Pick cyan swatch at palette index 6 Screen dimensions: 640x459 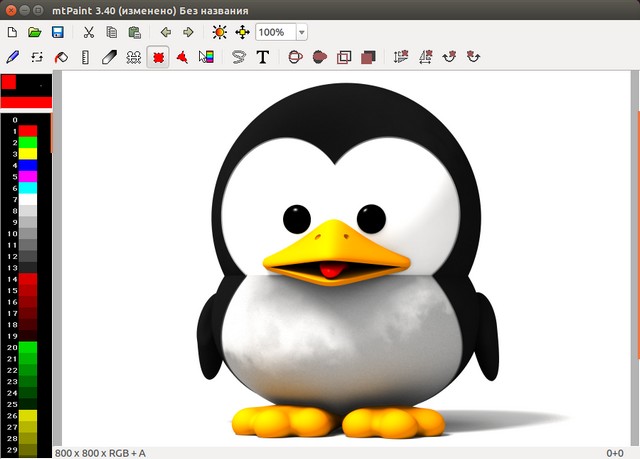click(x=28, y=188)
